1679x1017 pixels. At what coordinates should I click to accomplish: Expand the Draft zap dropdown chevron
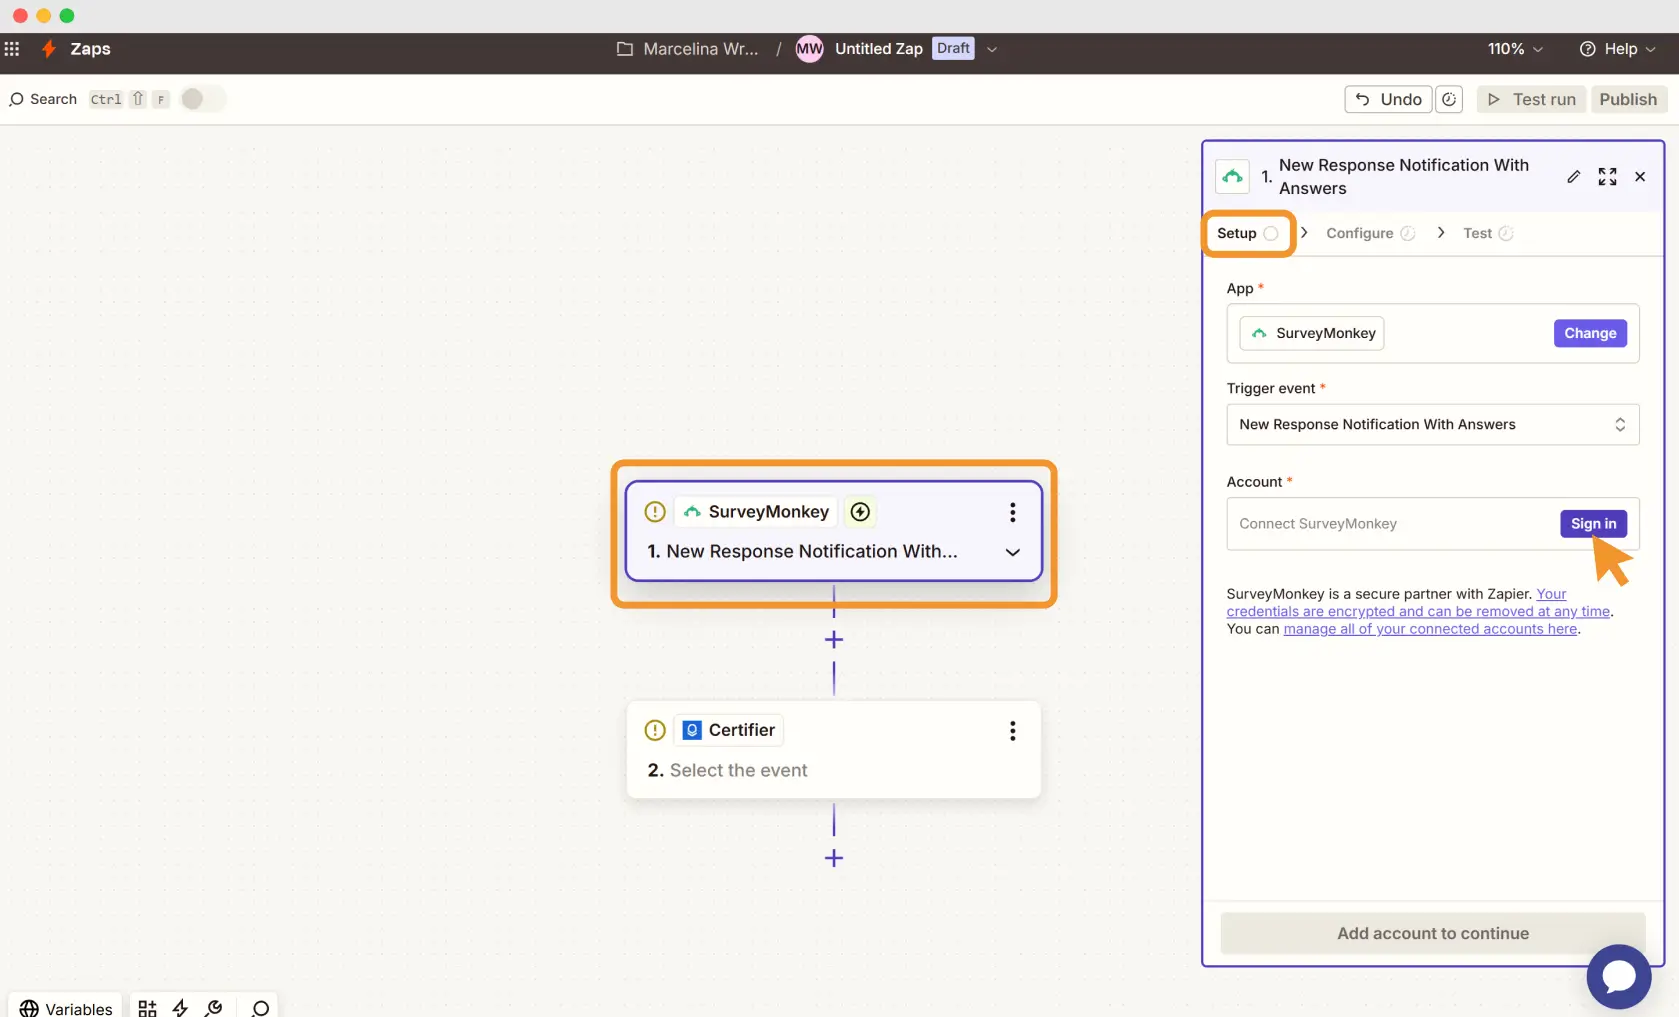click(x=991, y=49)
